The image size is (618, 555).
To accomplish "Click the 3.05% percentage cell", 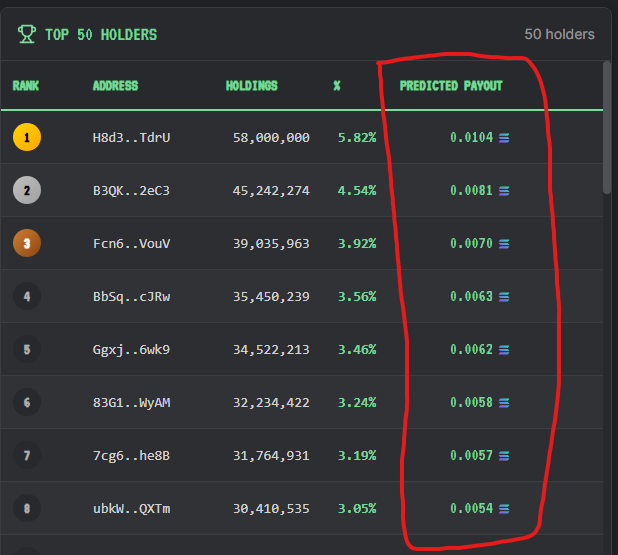I will pos(357,508).
